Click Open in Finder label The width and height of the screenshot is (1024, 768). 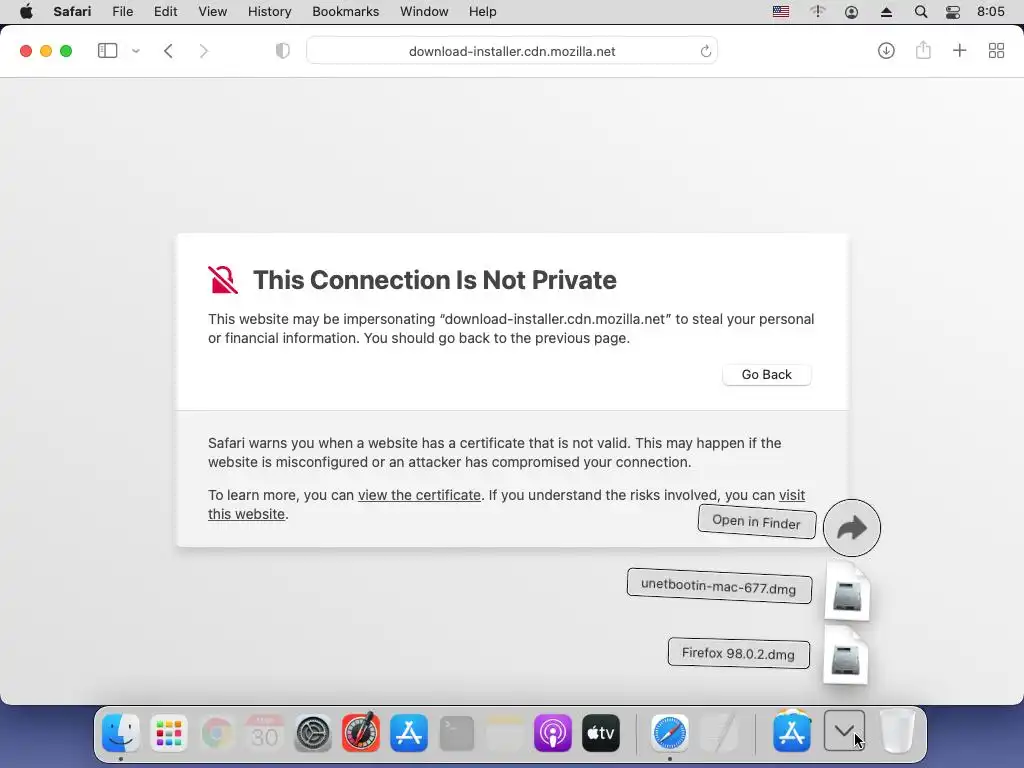point(757,521)
